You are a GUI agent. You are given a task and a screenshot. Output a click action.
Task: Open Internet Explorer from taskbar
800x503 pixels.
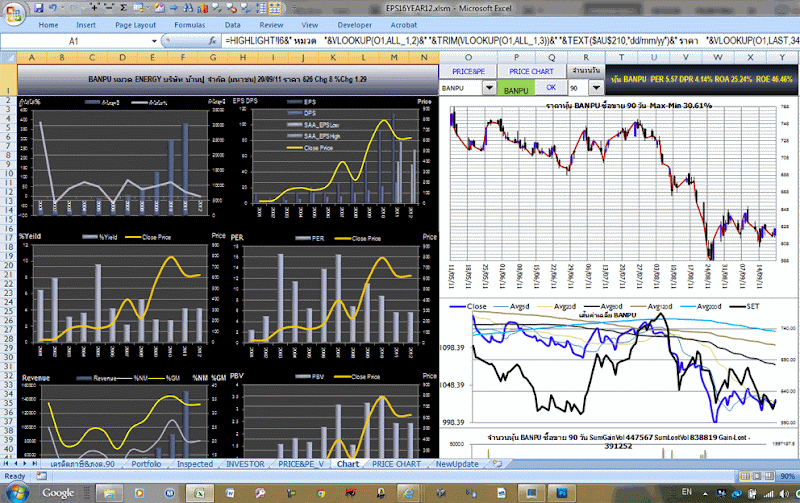click(x=408, y=493)
